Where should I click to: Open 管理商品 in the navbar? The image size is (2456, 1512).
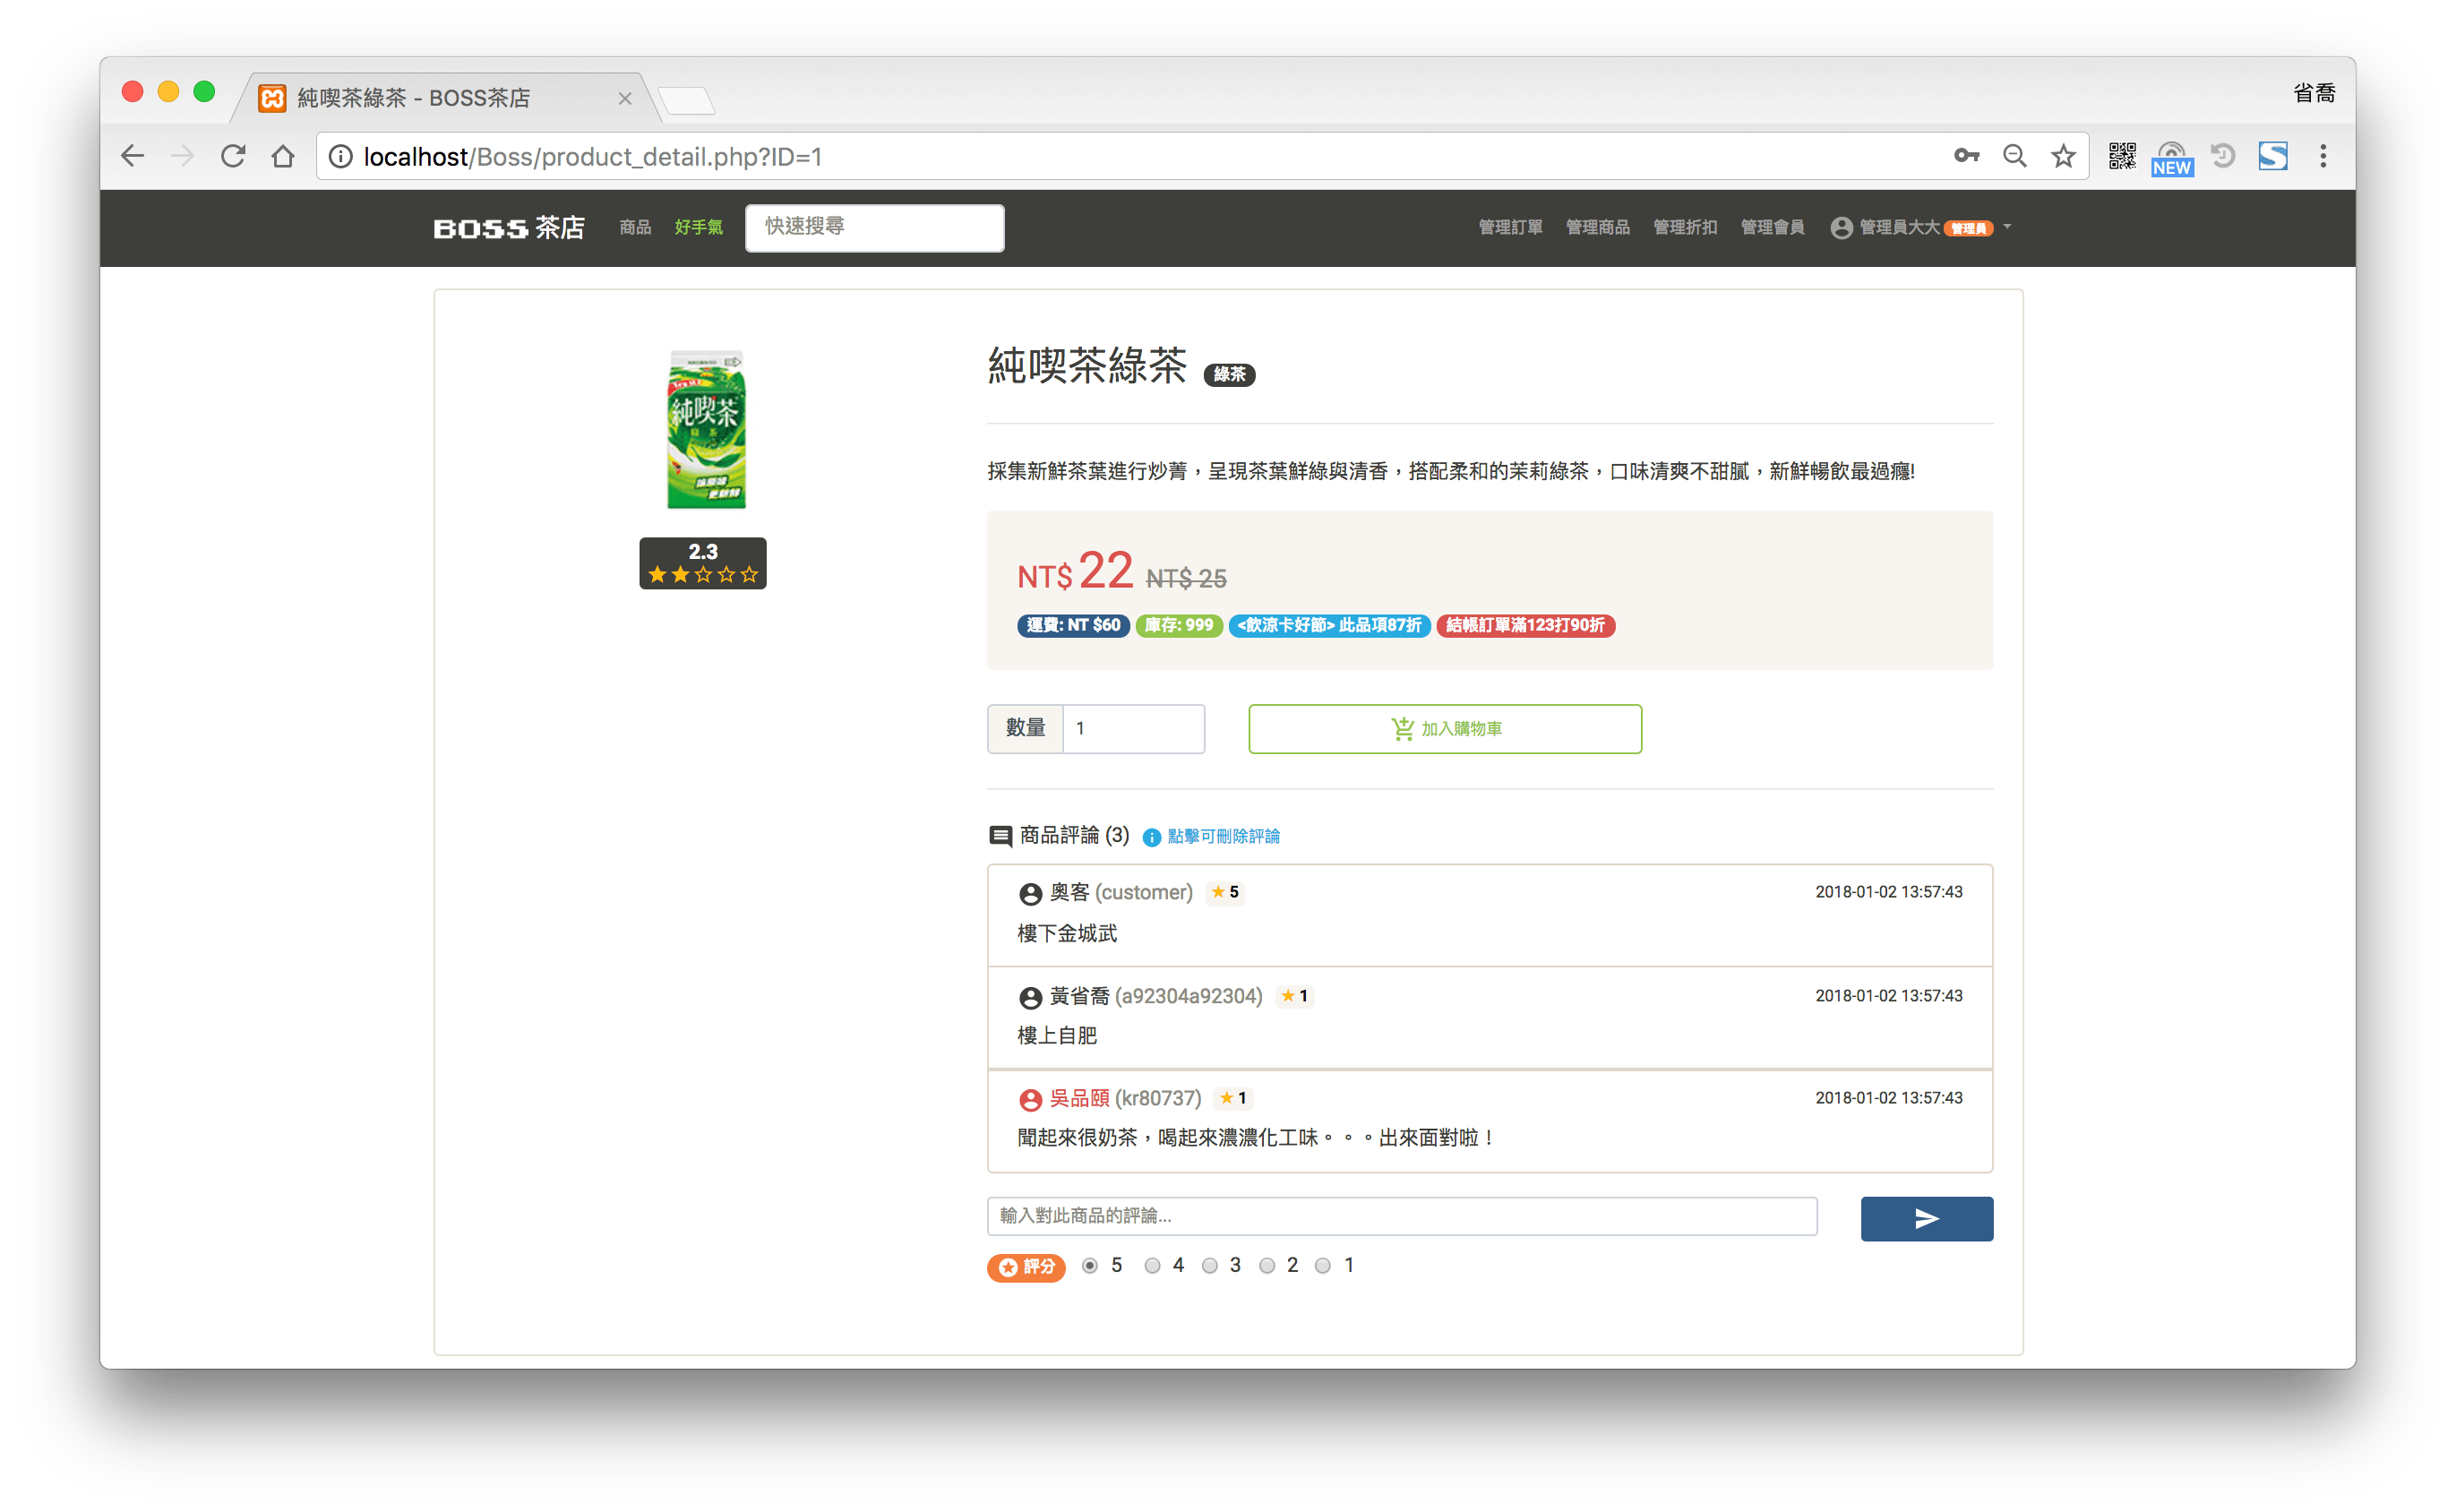pyautogui.click(x=1597, y=228)
